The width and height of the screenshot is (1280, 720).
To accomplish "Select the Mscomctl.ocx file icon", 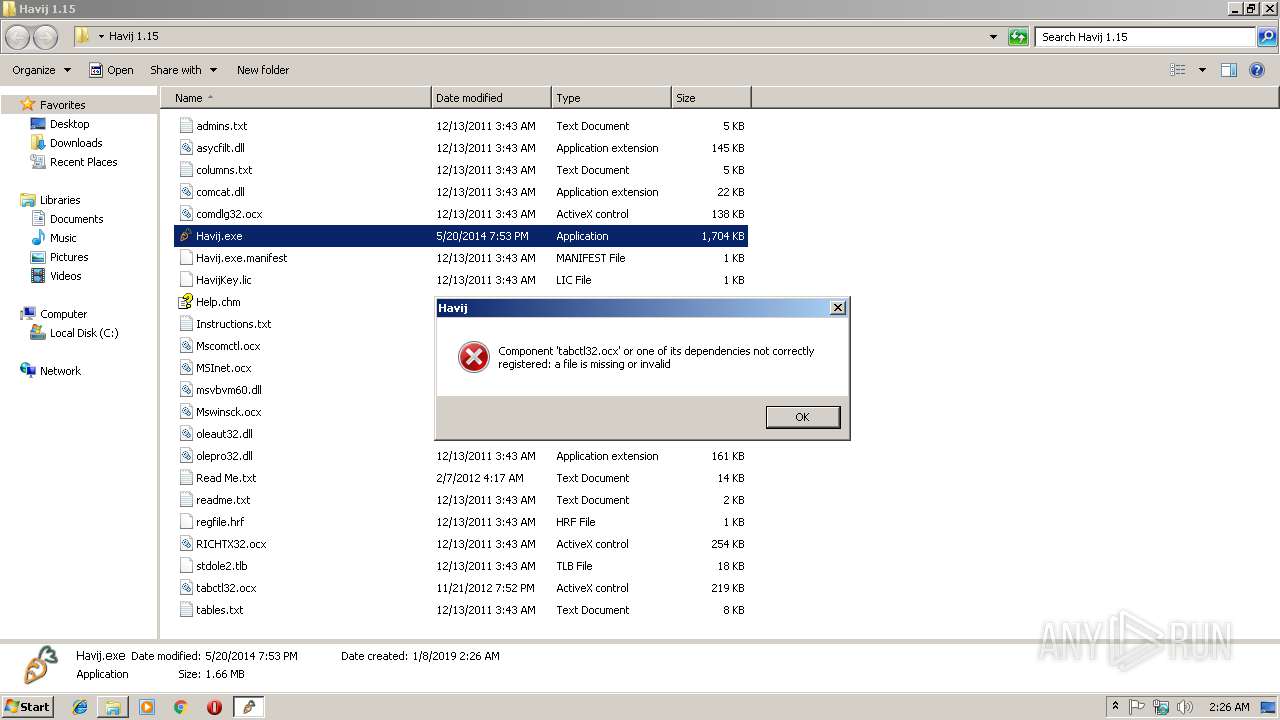I will [185, 346].
